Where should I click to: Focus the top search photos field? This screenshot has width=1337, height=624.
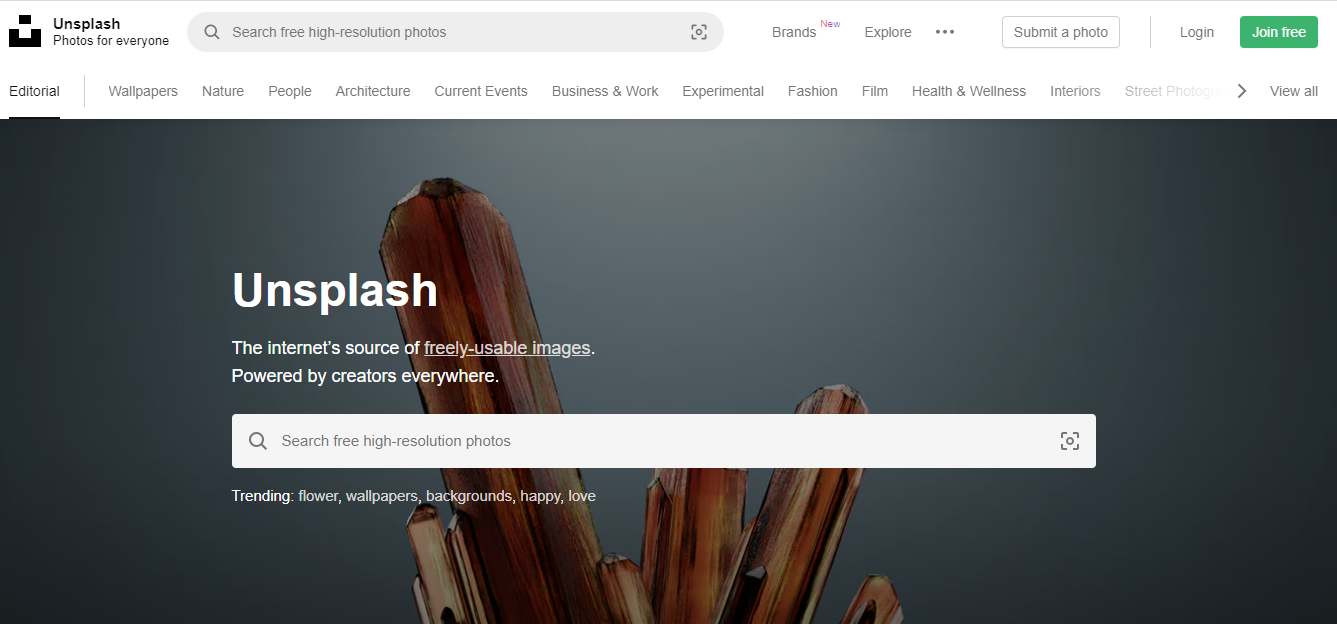tap(455, 32)
